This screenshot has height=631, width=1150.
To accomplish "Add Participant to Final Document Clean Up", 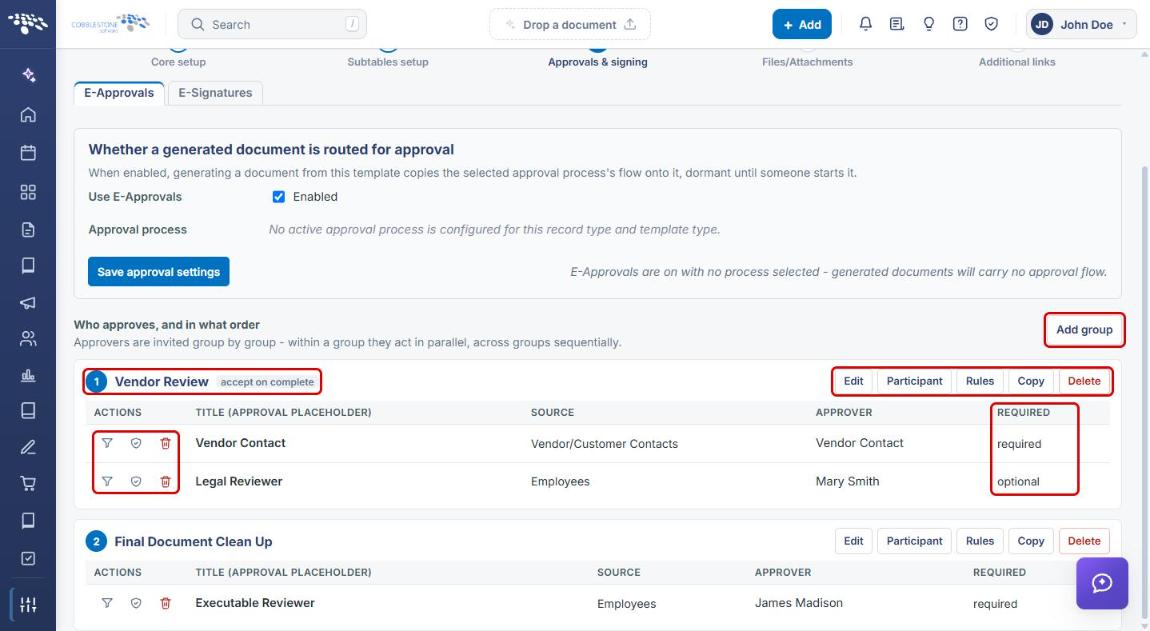I will click(914, 541).
